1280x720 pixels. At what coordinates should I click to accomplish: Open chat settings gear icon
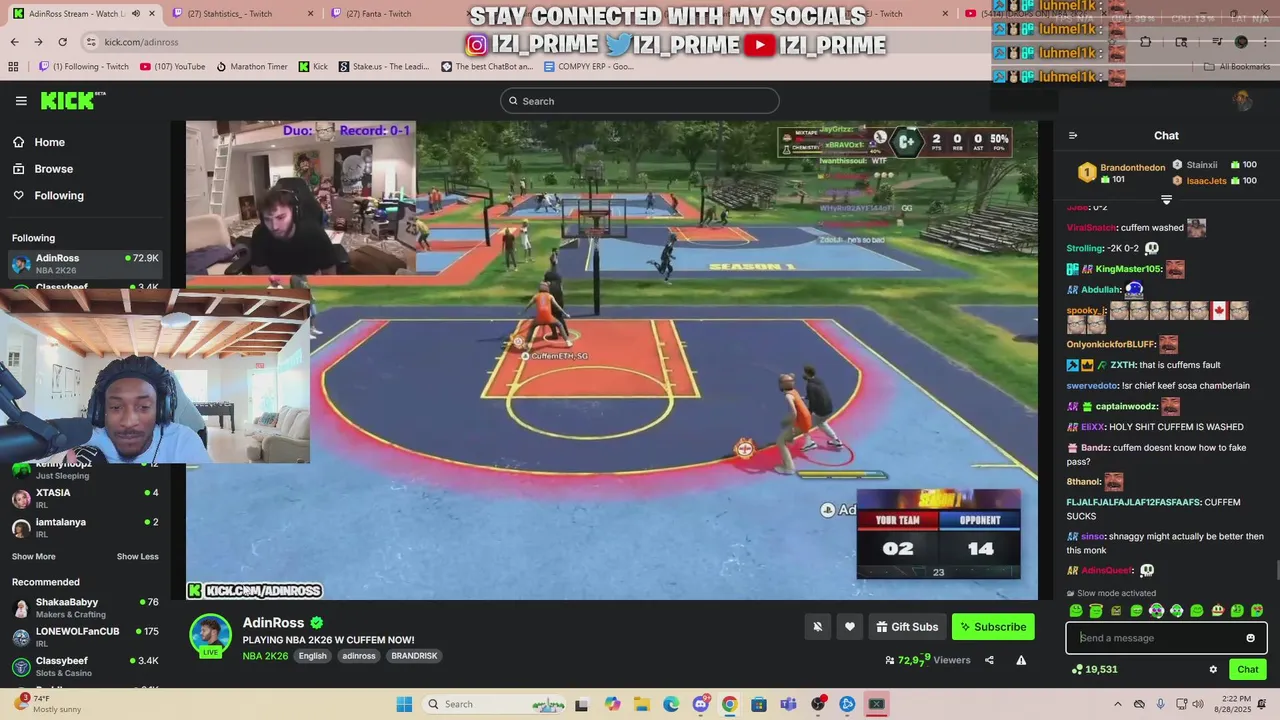(1213, 670)
